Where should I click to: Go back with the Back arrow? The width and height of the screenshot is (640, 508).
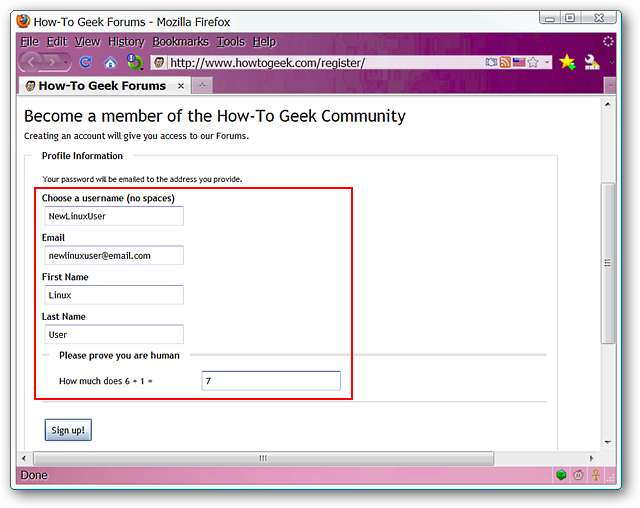pyautogui.click(x=31, y=62)
